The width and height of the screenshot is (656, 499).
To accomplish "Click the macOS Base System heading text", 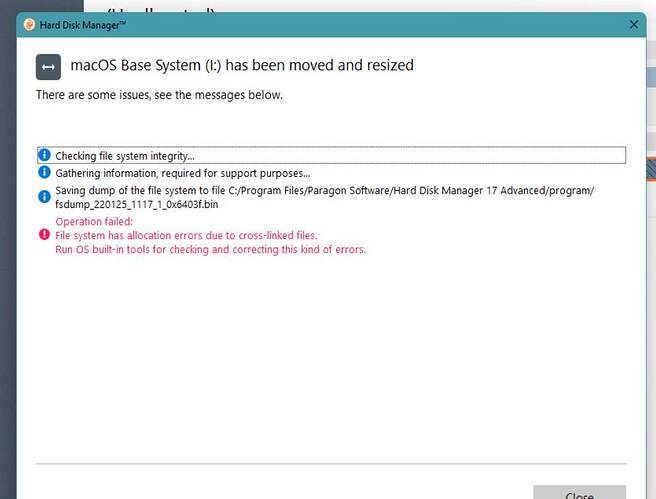I will coord(241,65).
